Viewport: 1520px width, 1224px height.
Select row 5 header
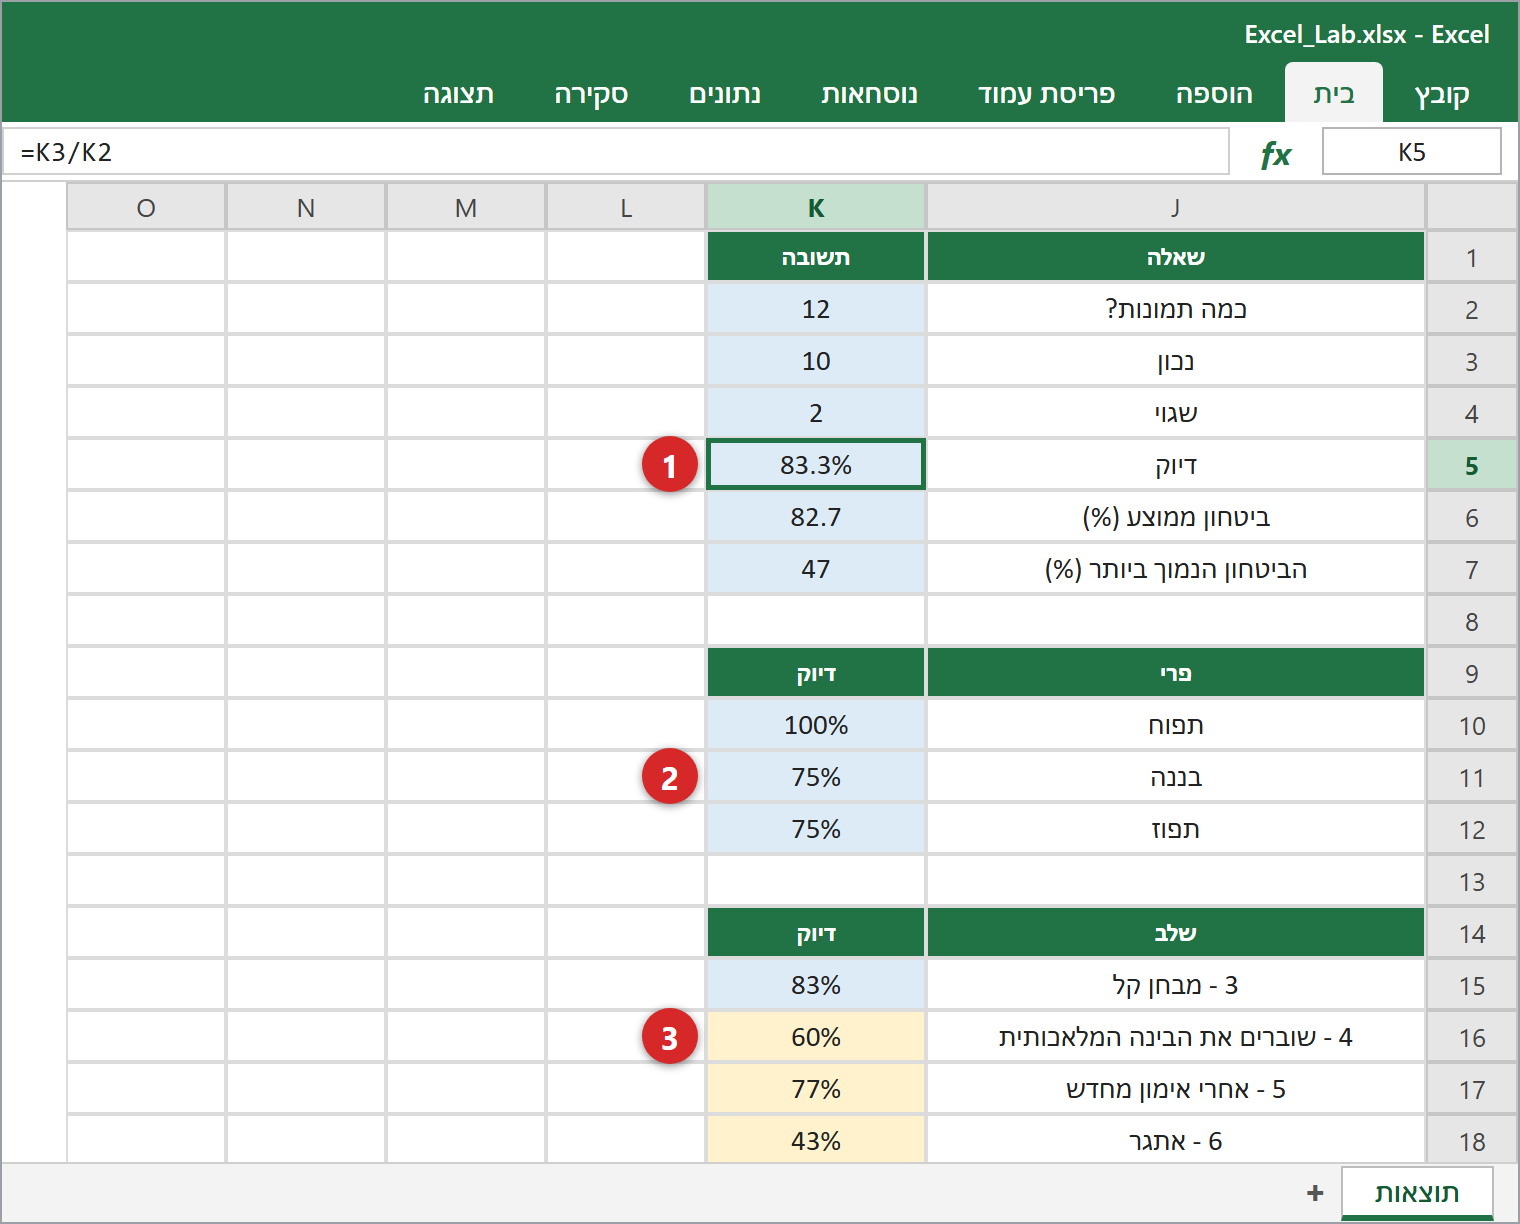coord(1471,465)
